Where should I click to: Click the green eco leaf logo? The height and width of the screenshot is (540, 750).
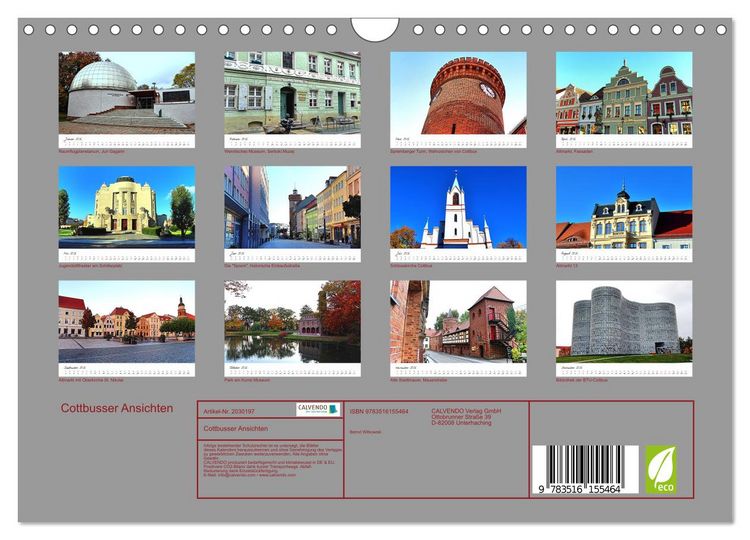(661, 470)
